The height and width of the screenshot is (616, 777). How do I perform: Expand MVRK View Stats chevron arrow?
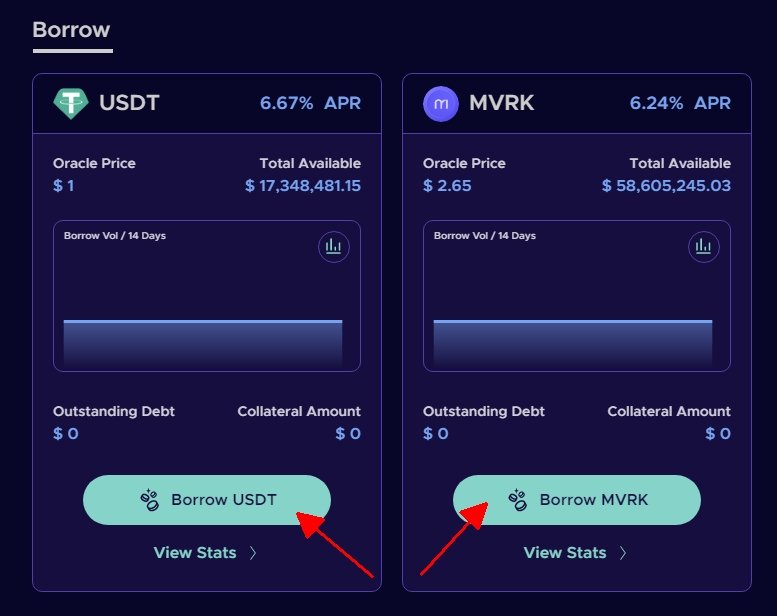tap(623, 553)
